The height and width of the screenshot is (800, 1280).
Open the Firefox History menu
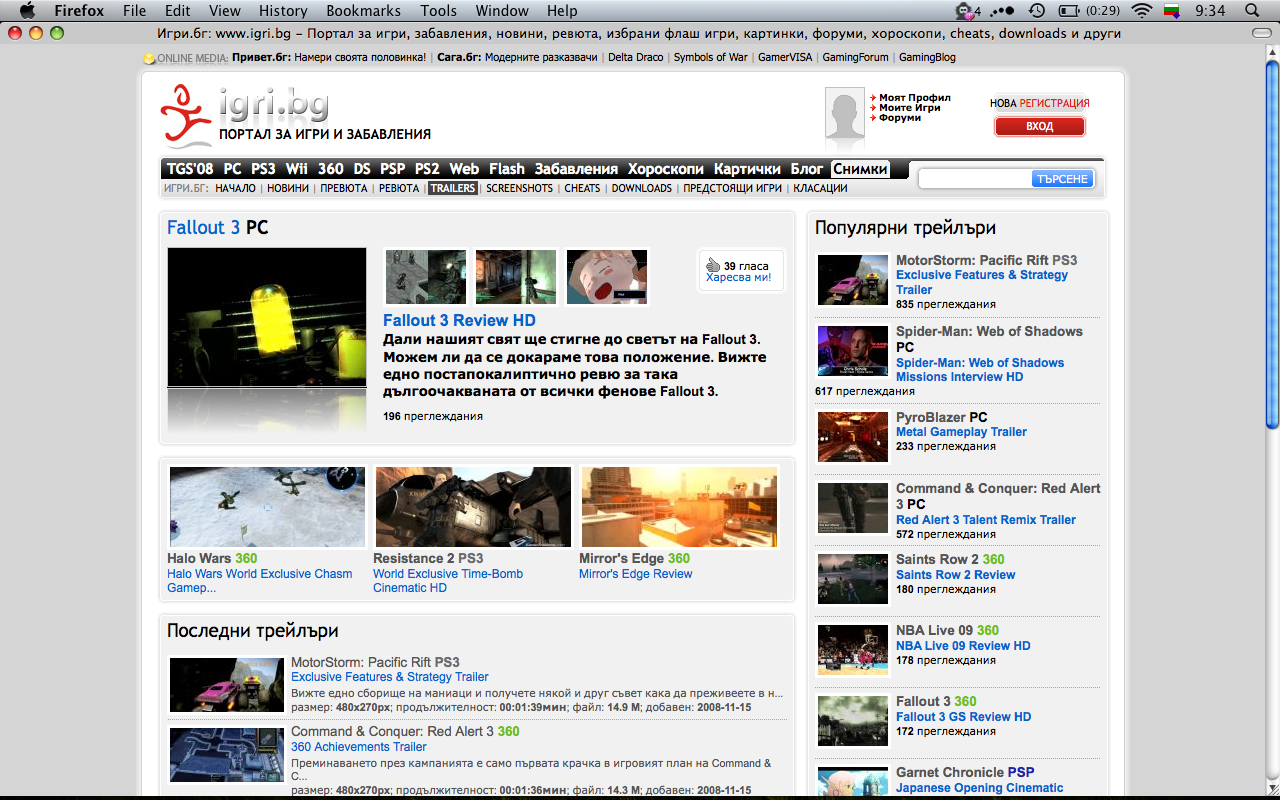point(283,11)
